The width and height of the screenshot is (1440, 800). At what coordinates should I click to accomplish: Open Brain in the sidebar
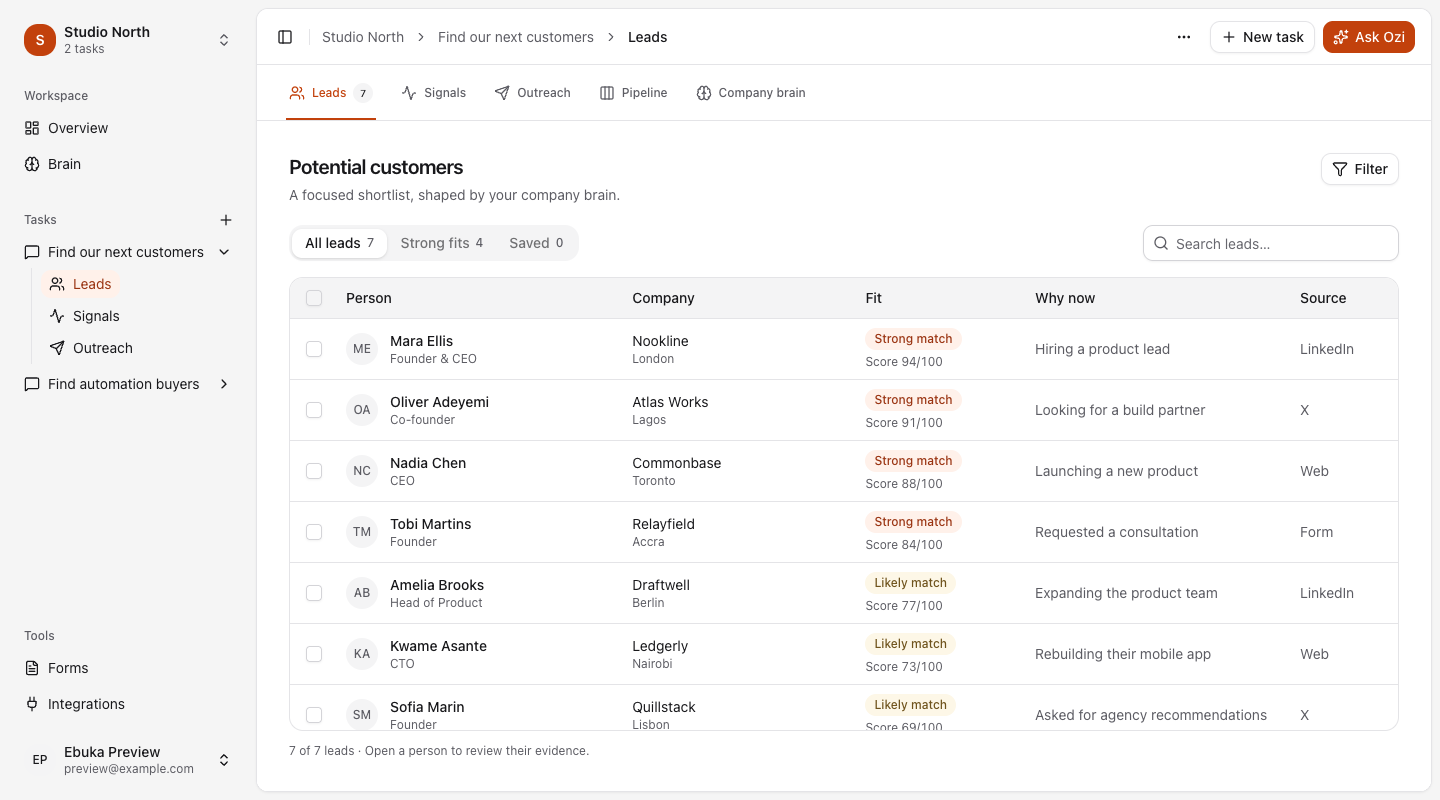coord(128,164)
